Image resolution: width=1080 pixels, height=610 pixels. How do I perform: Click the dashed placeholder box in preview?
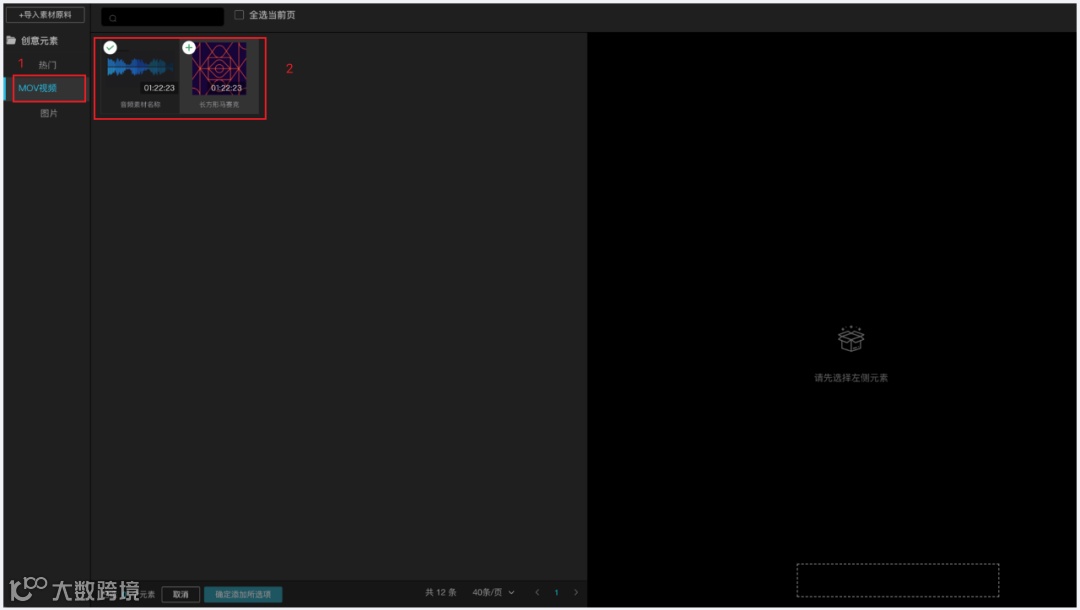tap(897, 580)
